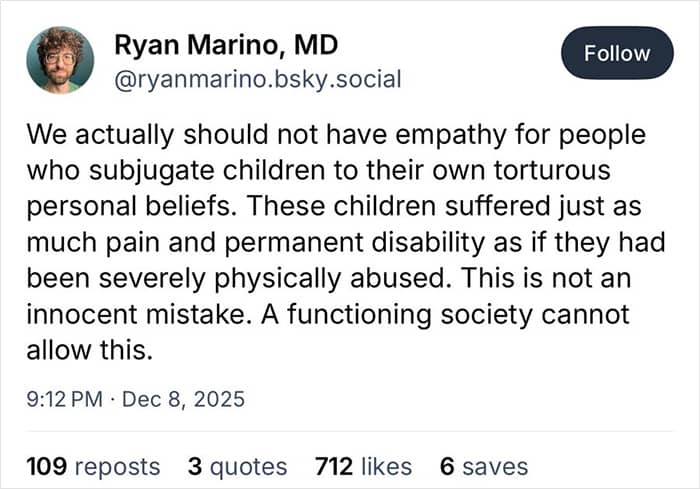
Task: Click the Dec 8, 2025 date
Action: tap(184, 400)
